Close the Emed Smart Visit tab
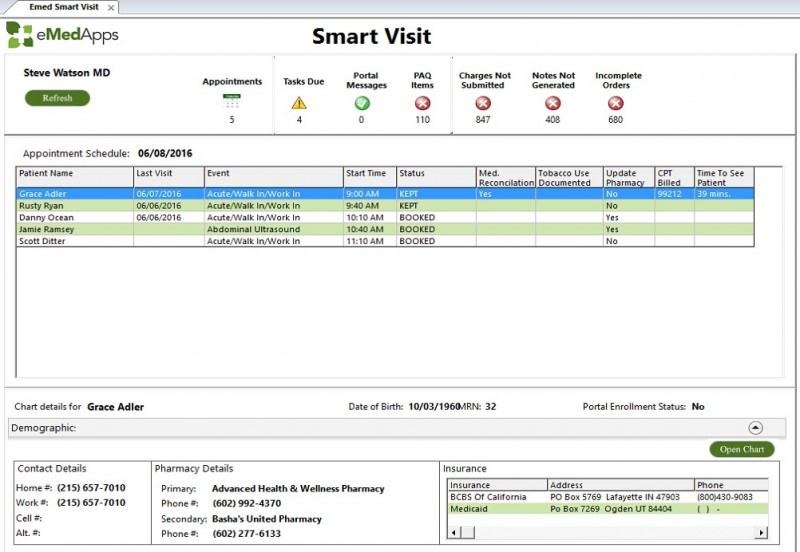 click(111, 7)
